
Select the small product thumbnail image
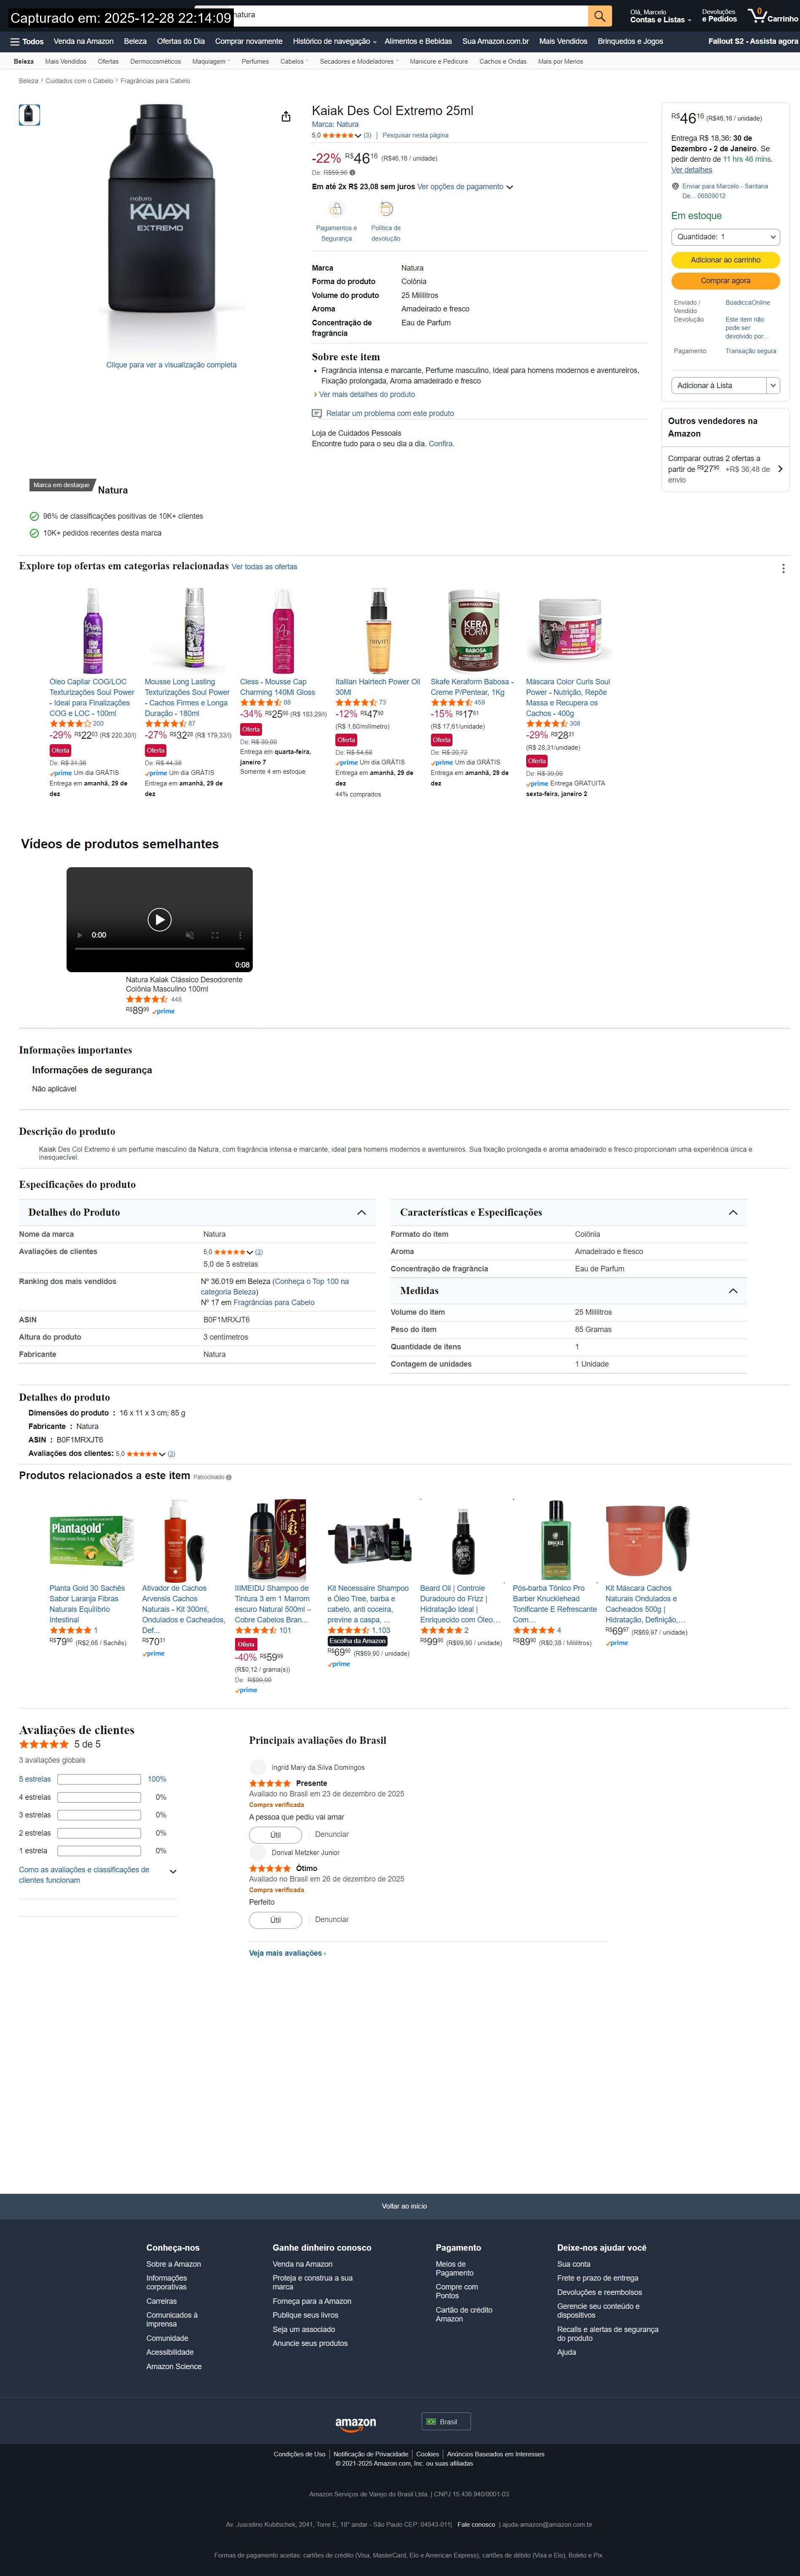pyautogui.click(x=30, y=115)
